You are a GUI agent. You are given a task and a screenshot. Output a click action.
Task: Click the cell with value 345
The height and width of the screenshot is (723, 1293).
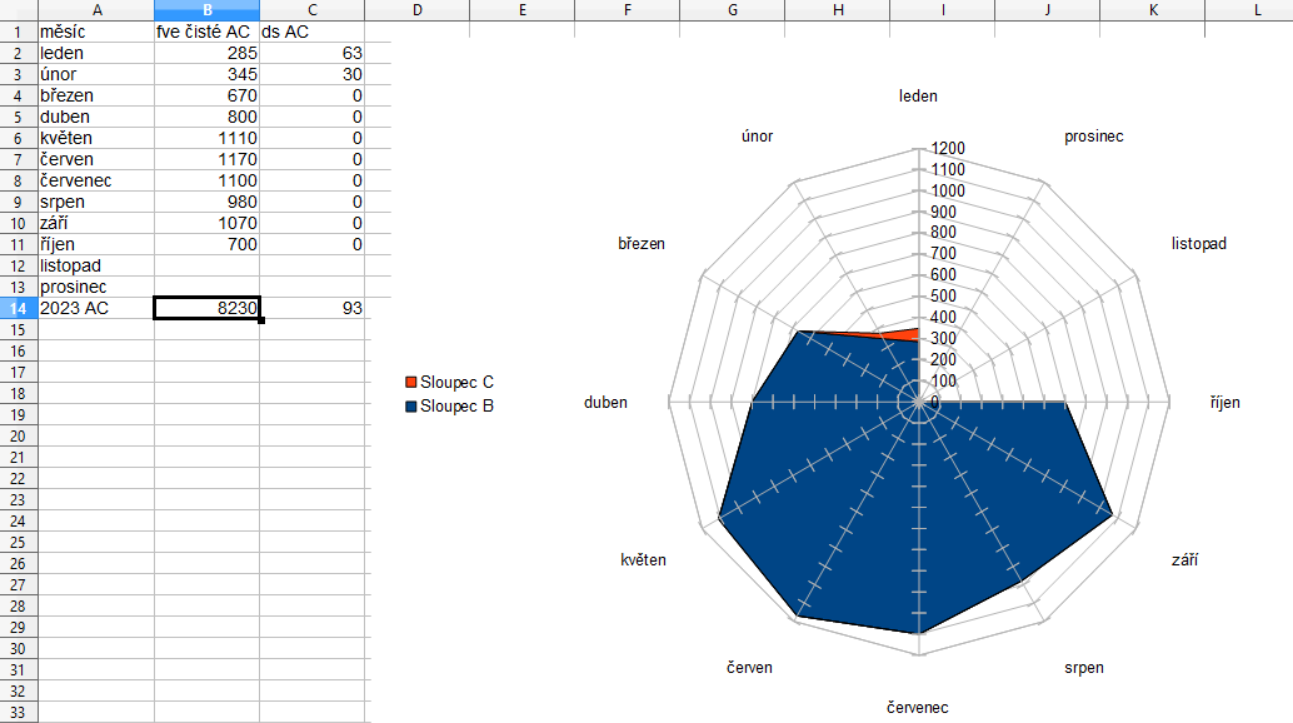point(207,74)
